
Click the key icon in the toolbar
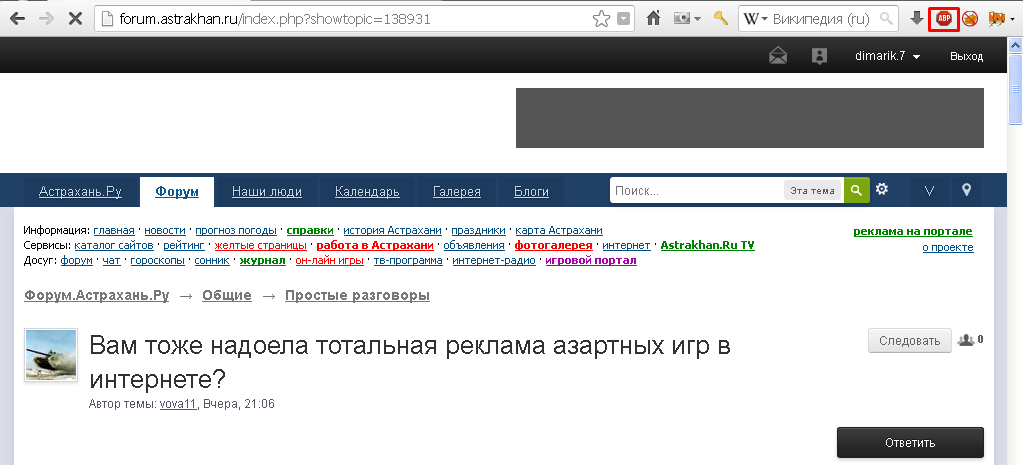720,18
